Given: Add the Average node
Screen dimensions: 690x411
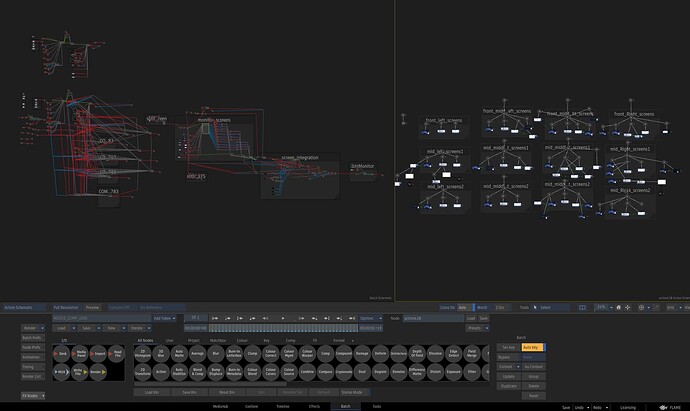Looking at the screenshot, I should pyautogui.click(x=198, y=353).
